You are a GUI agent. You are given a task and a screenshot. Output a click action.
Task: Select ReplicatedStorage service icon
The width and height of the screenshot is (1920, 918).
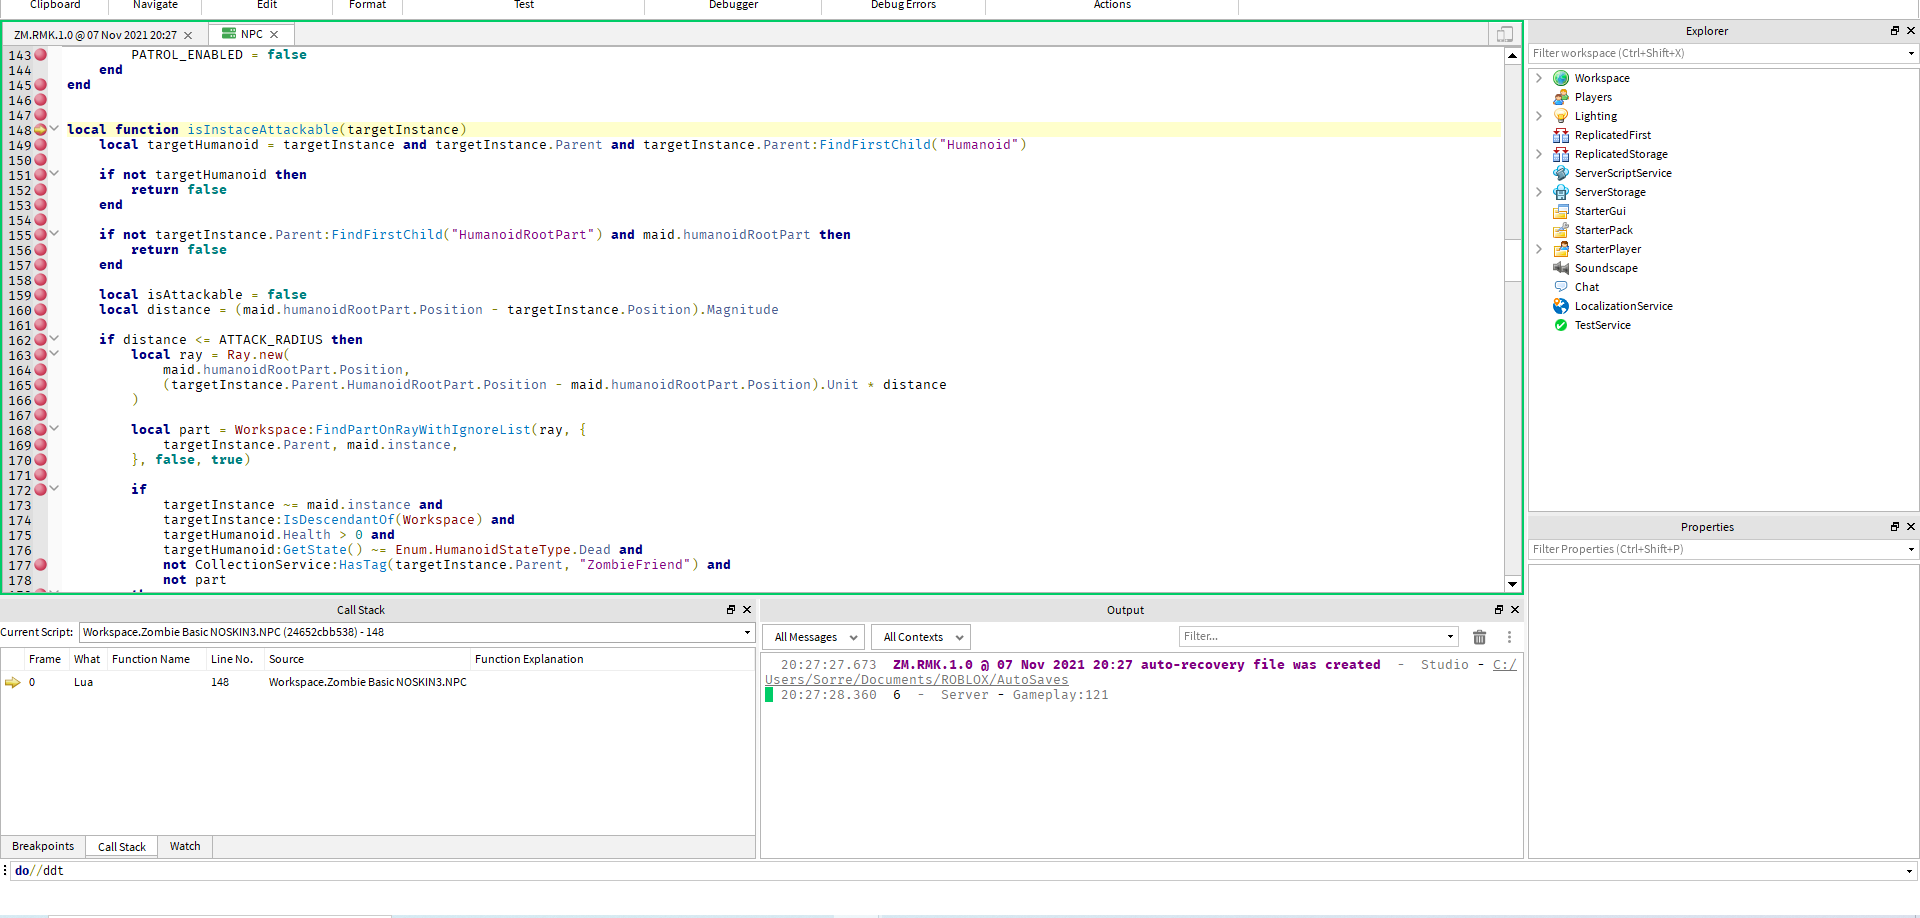point(1560,154)
